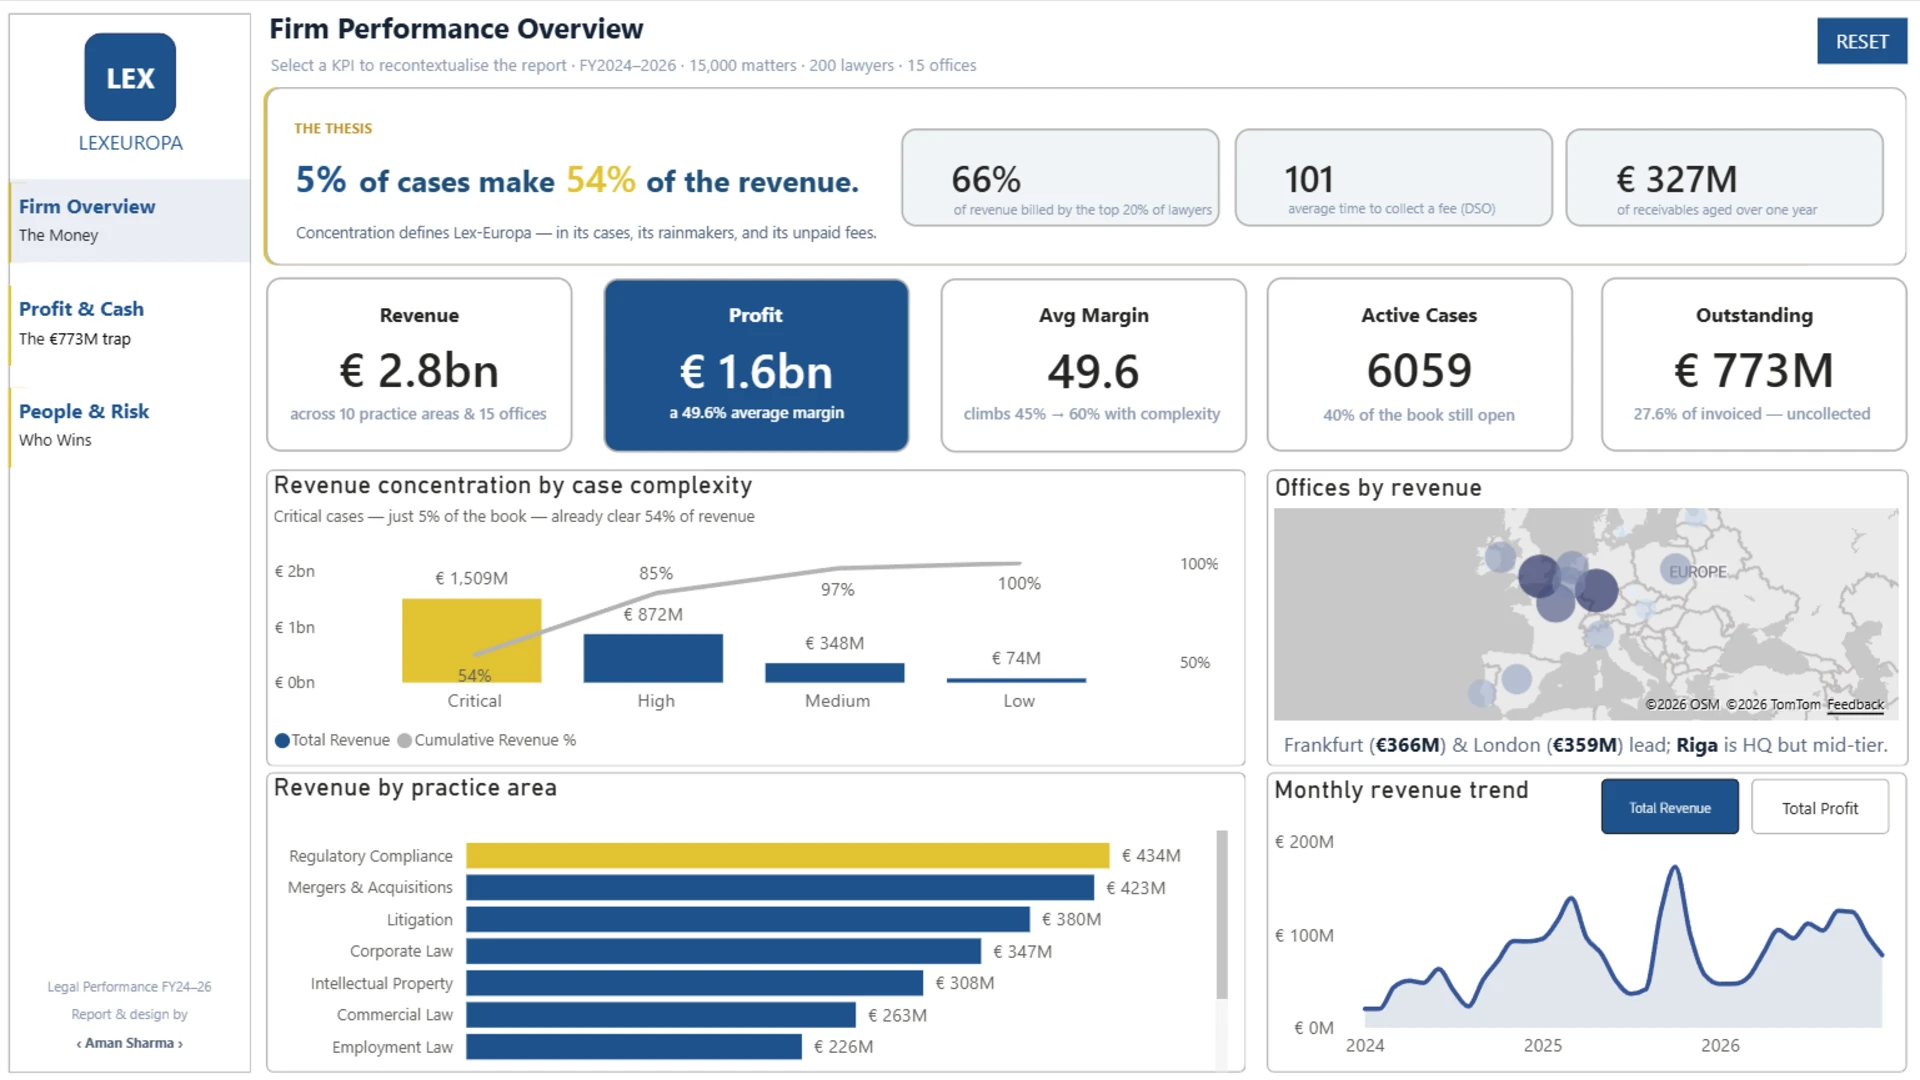Select the Avg Margin KPI card

pyautogui.click(x=1093, y=365)
